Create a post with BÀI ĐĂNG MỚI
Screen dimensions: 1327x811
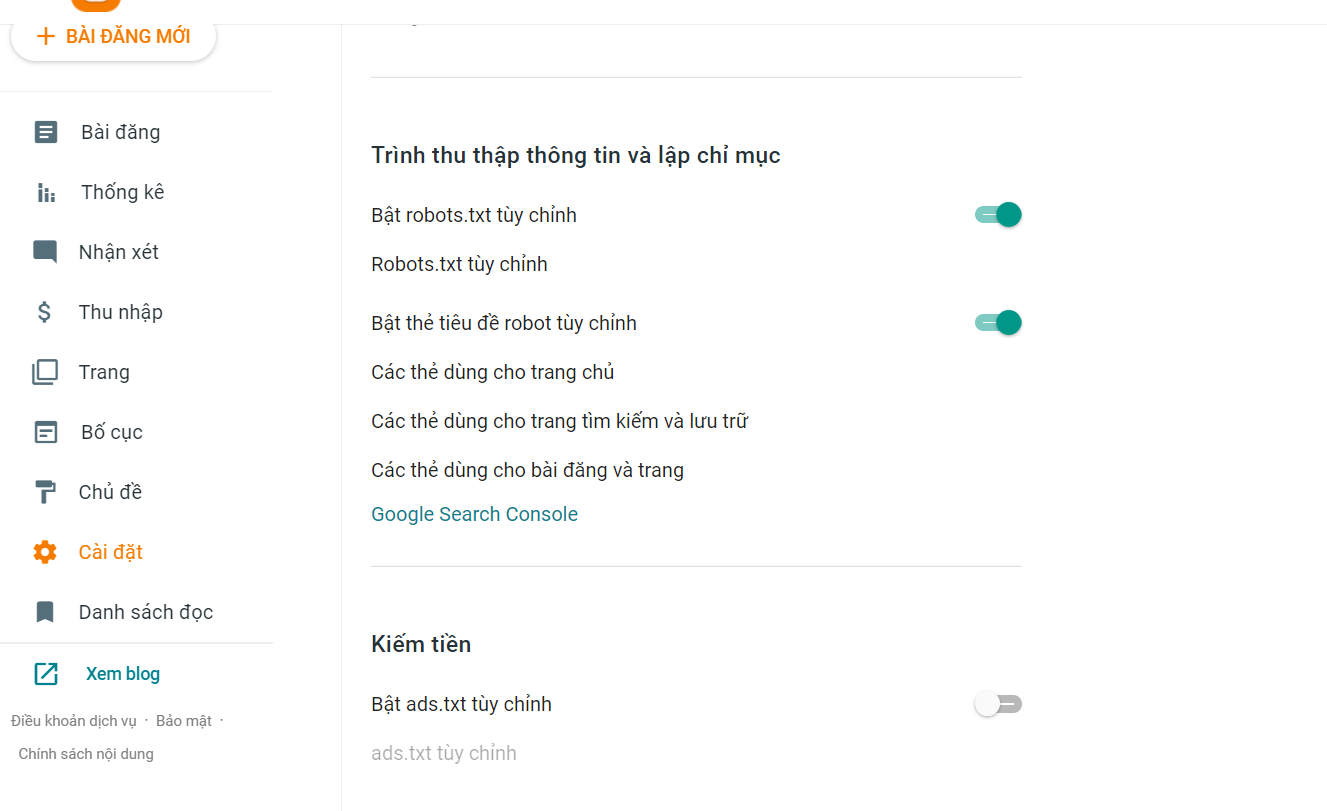(x=113, y=36)
